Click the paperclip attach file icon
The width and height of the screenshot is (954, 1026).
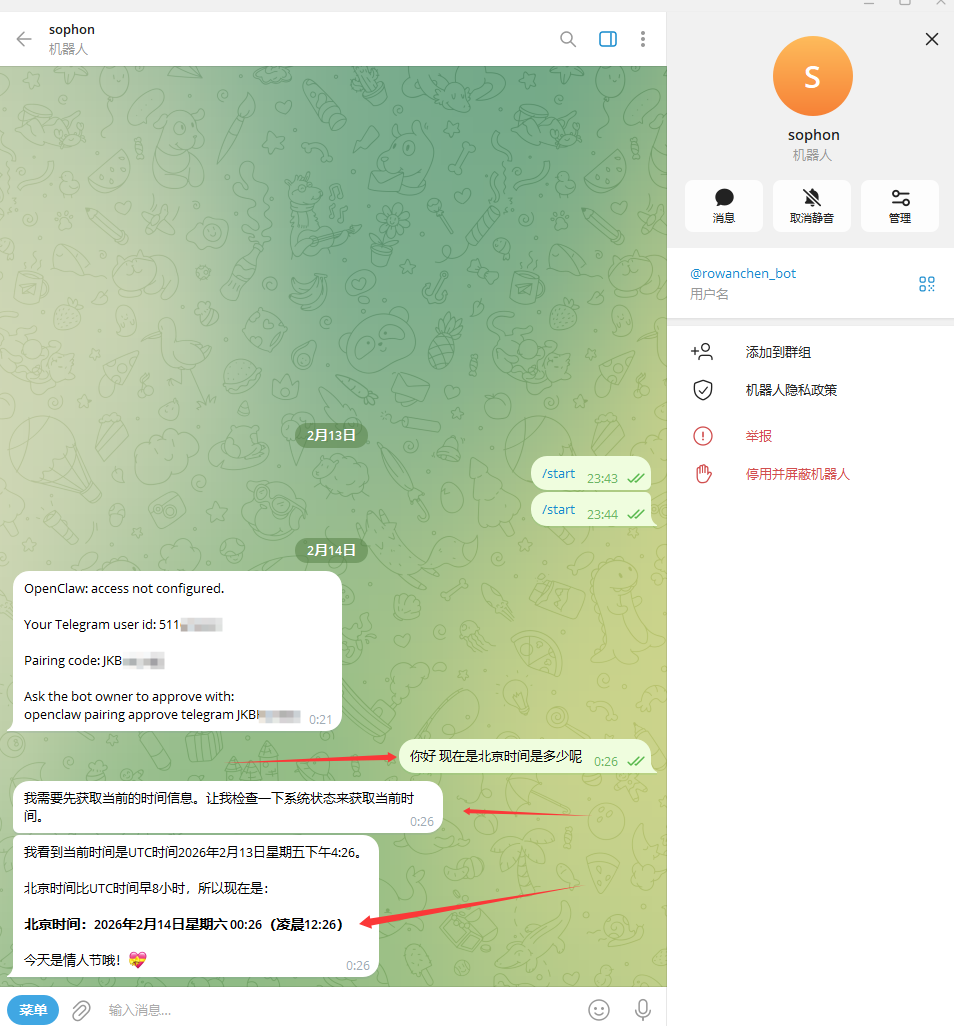tap(82, 1009)
